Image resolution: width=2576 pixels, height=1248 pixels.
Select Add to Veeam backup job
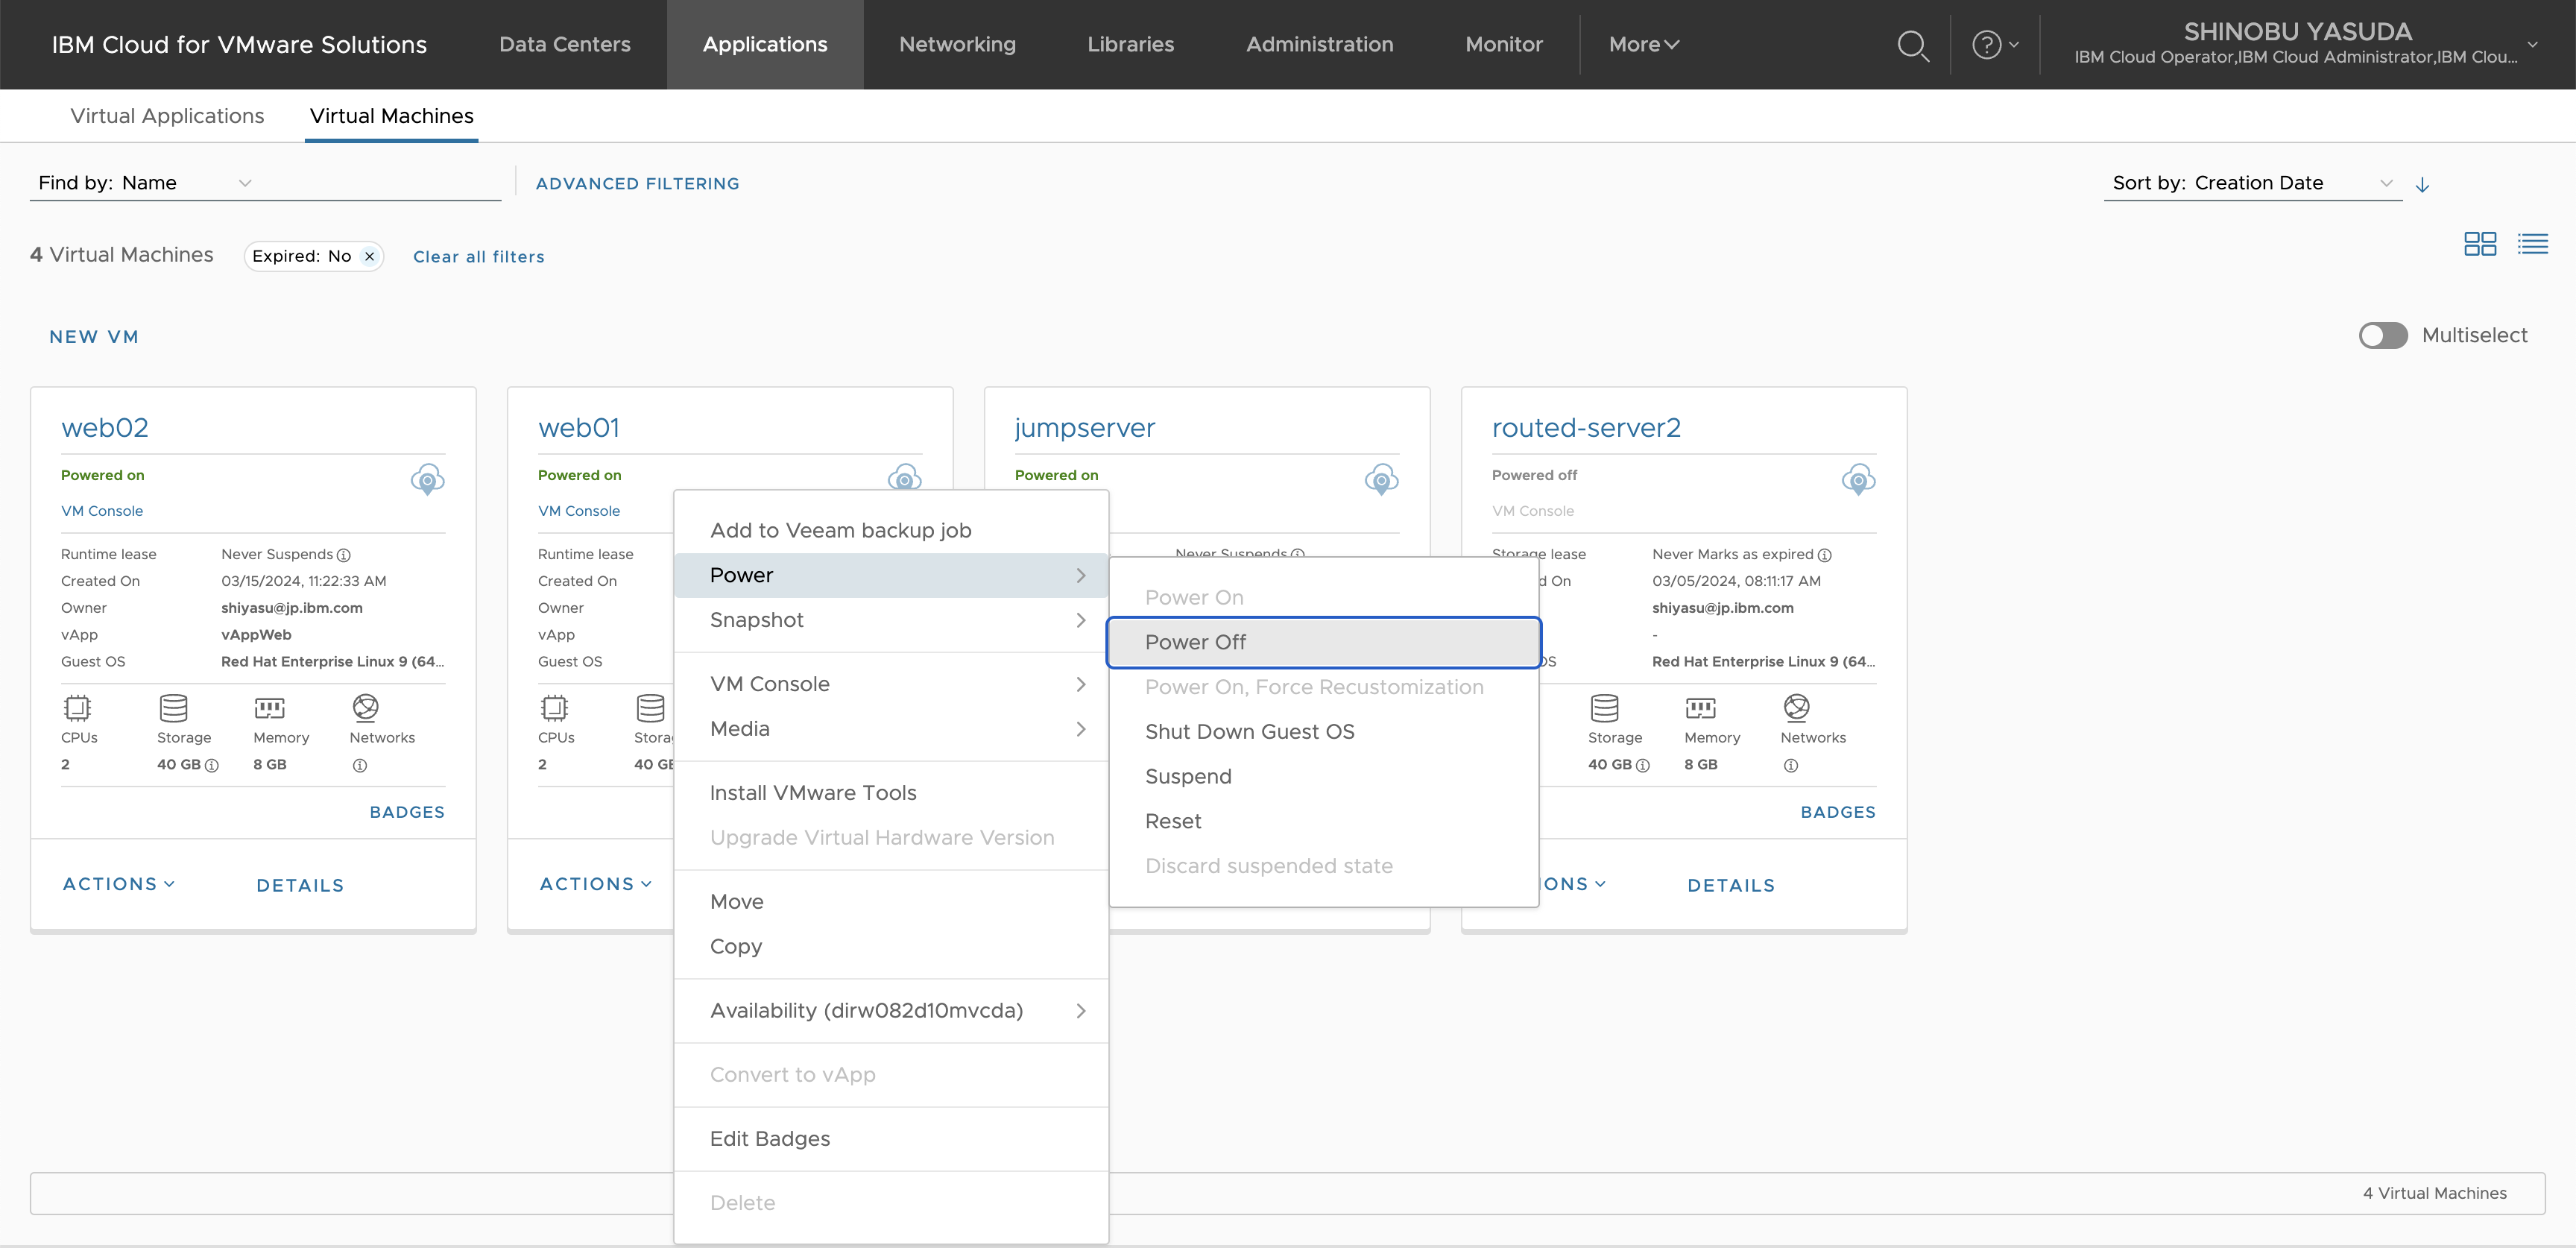891,531
